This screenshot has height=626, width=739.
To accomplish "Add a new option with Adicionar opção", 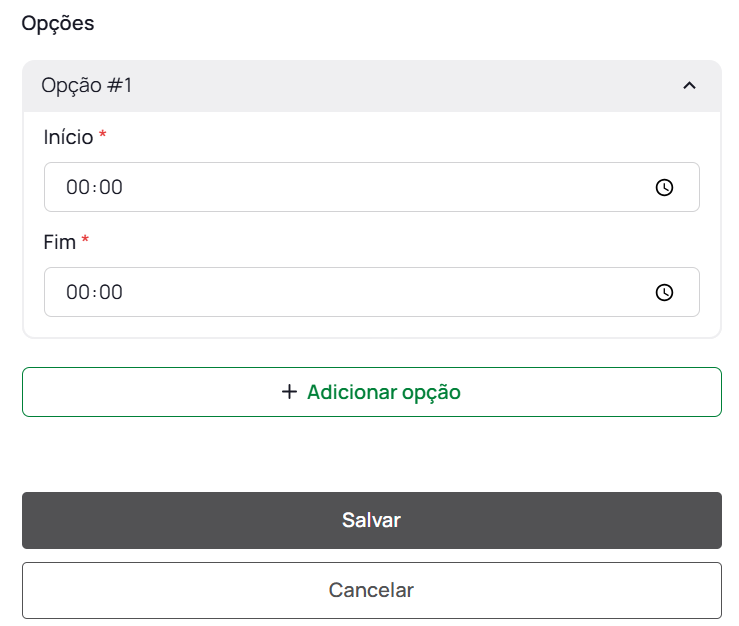I will [x=383, y=392].
